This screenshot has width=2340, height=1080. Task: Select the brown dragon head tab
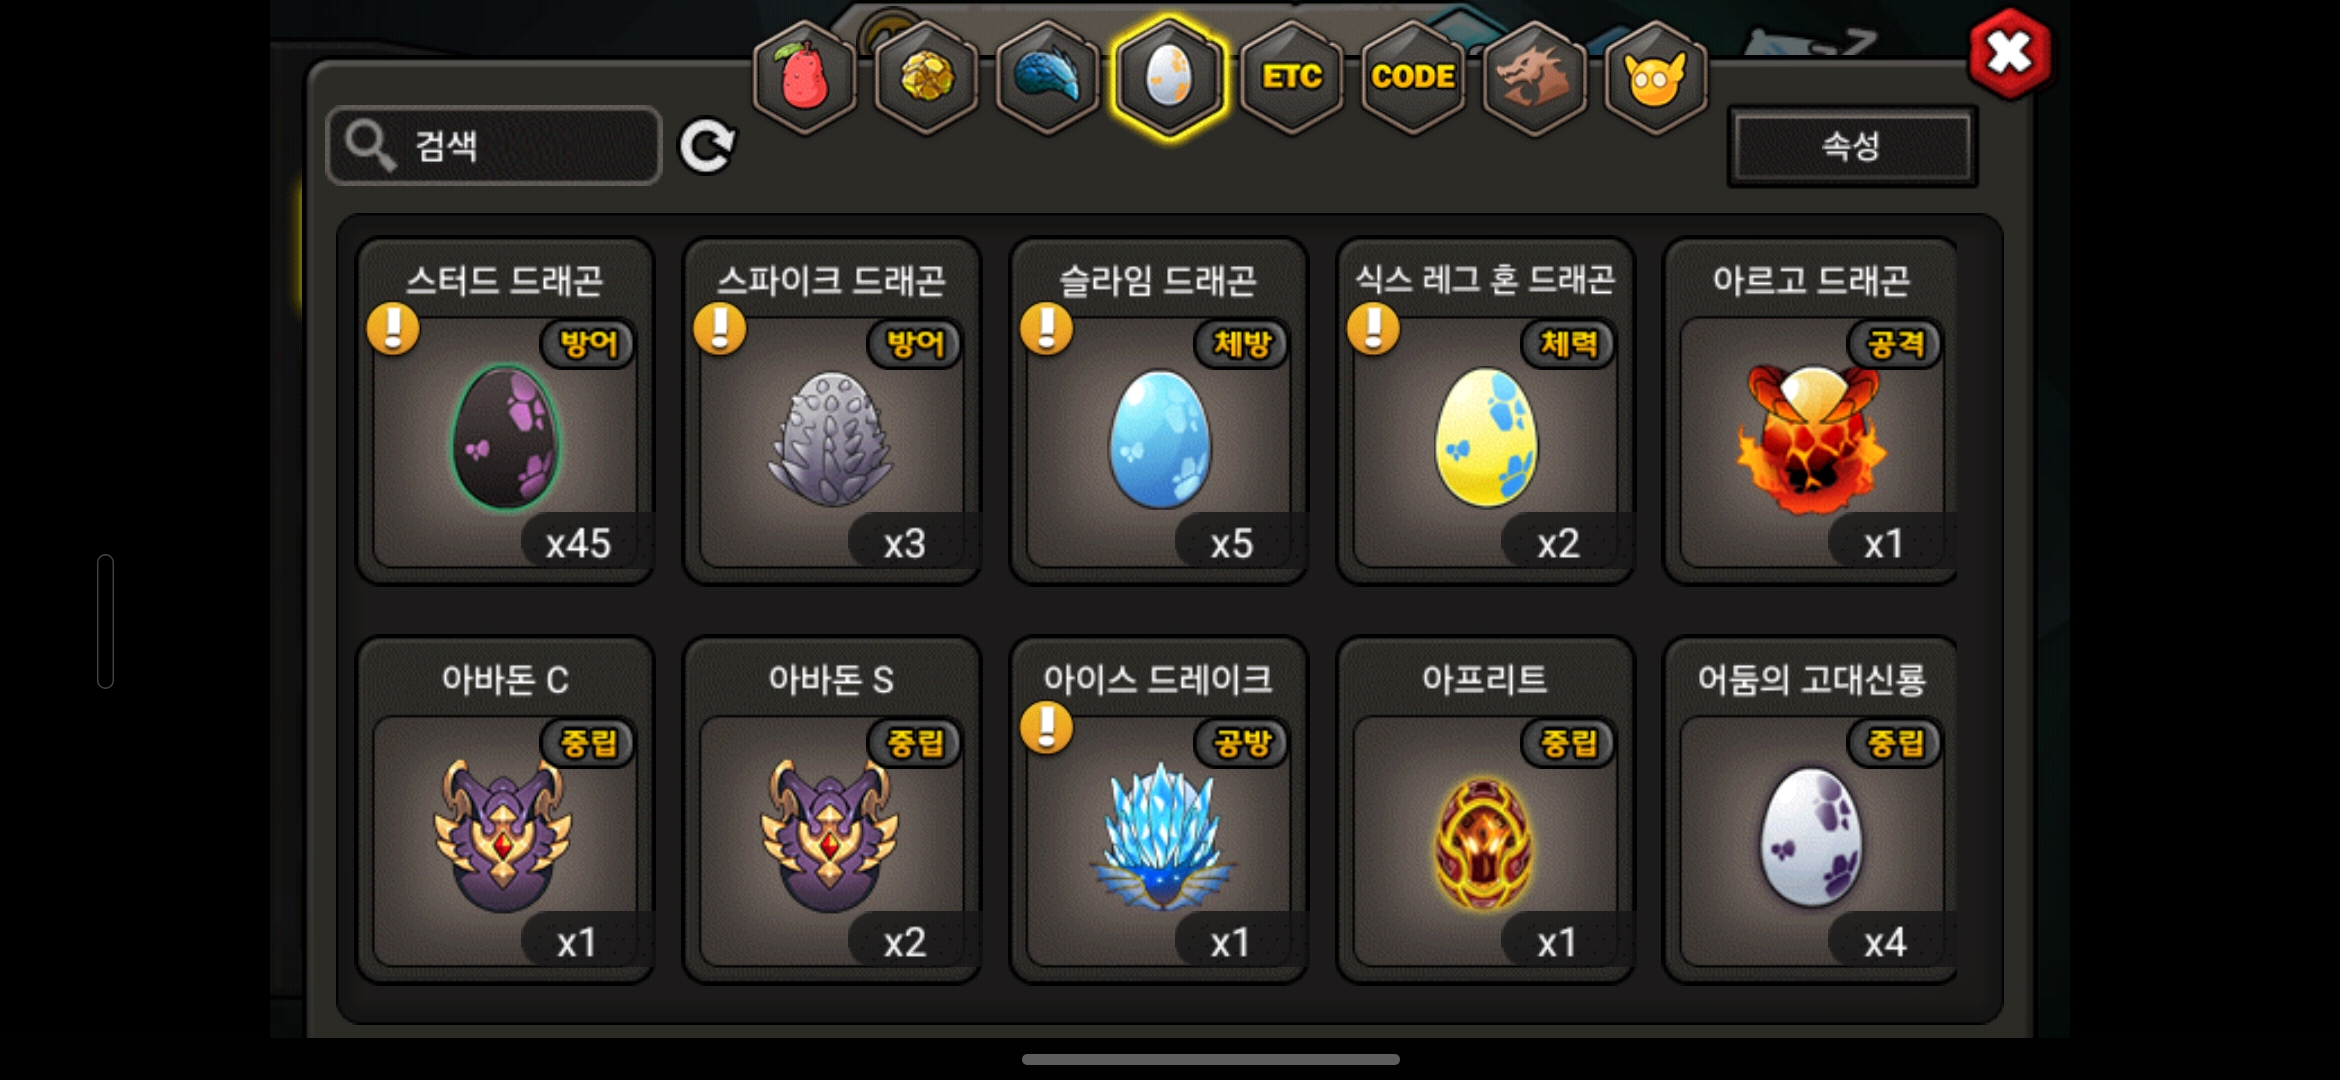tap(1534, 78)
